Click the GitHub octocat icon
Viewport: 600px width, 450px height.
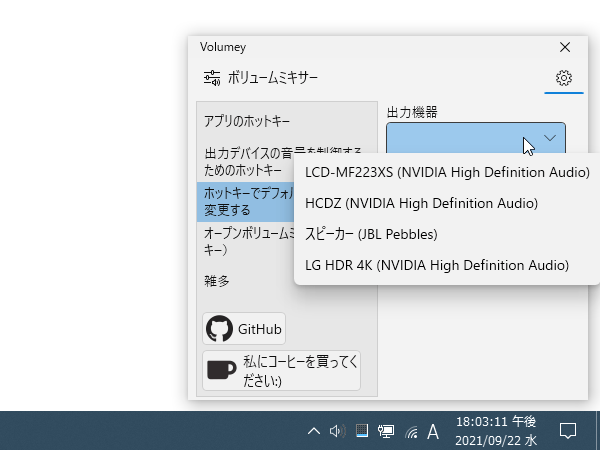(219, 329)
